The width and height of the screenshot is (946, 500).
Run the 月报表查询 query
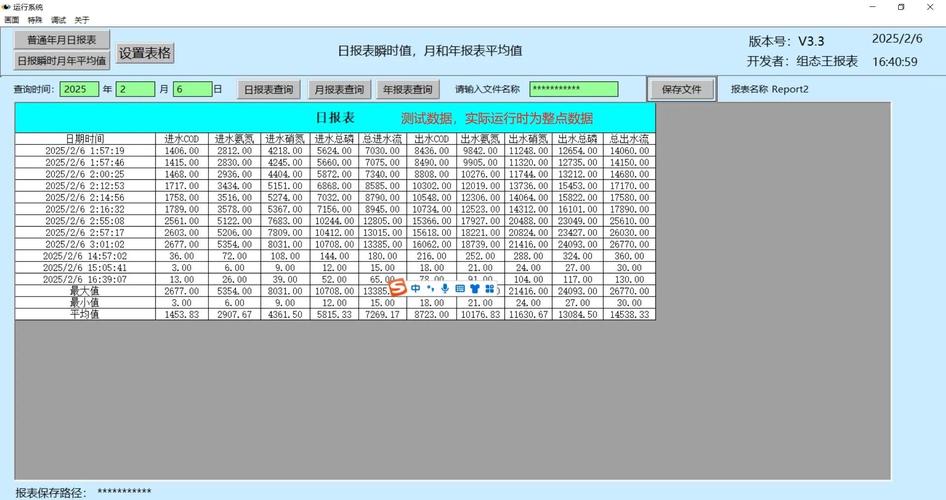[339, 89]
